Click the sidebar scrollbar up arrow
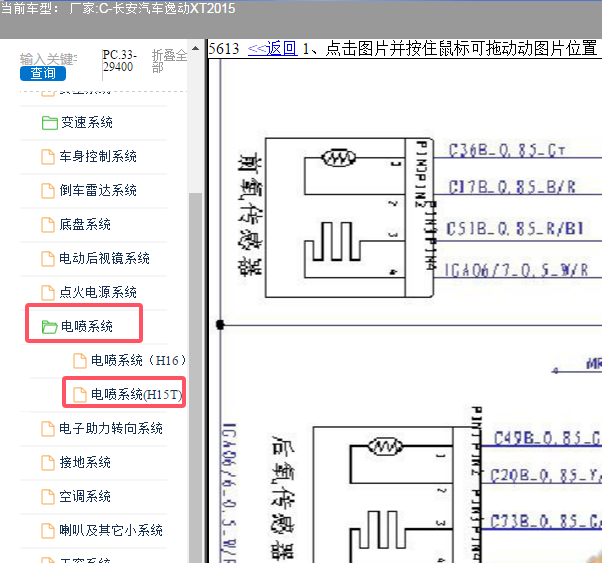Viewport: 602px width, 563px height. click(195, 48)
